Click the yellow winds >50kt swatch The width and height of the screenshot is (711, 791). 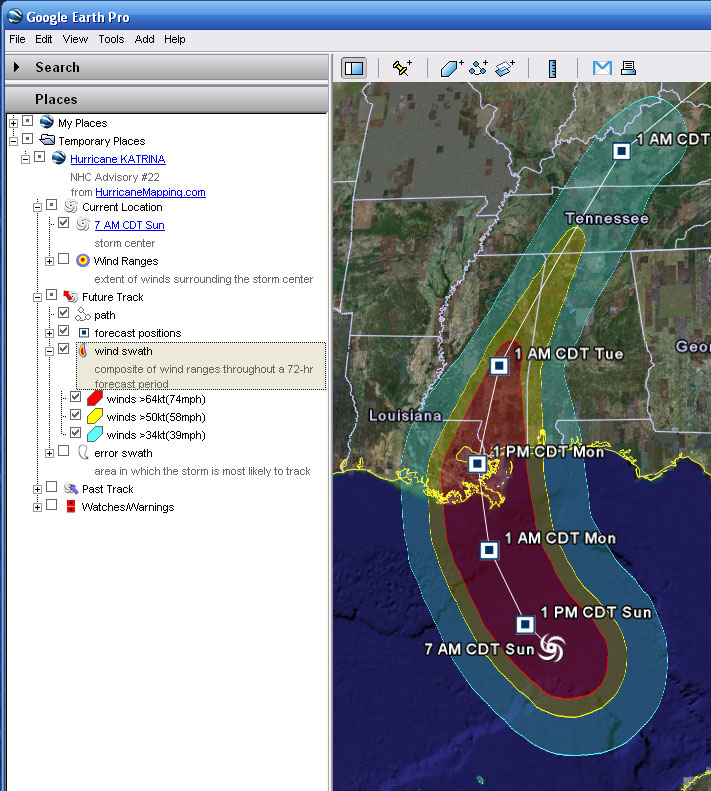94,416
